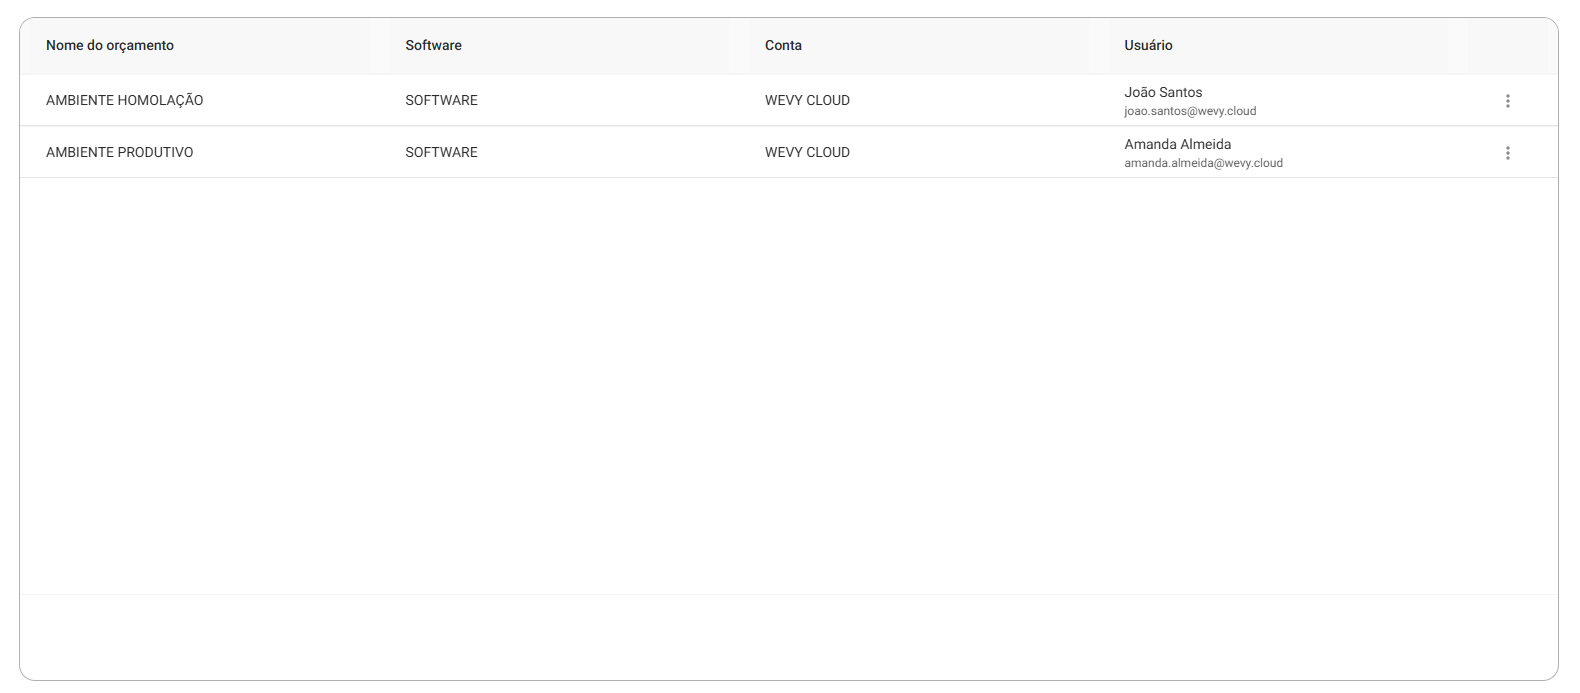Image resolution: width=1580 pixels, height=693 pixels.
Task: Select the AMBIENTE PRODUTIVO budget name
Action: point(120,152)
